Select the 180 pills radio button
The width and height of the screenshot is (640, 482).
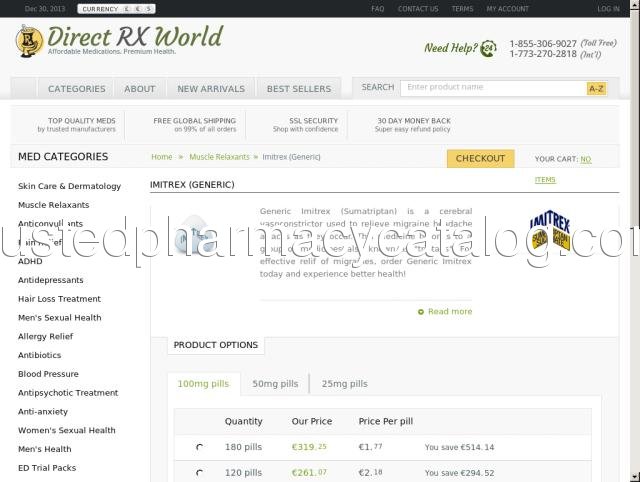(x=199, y=447)
